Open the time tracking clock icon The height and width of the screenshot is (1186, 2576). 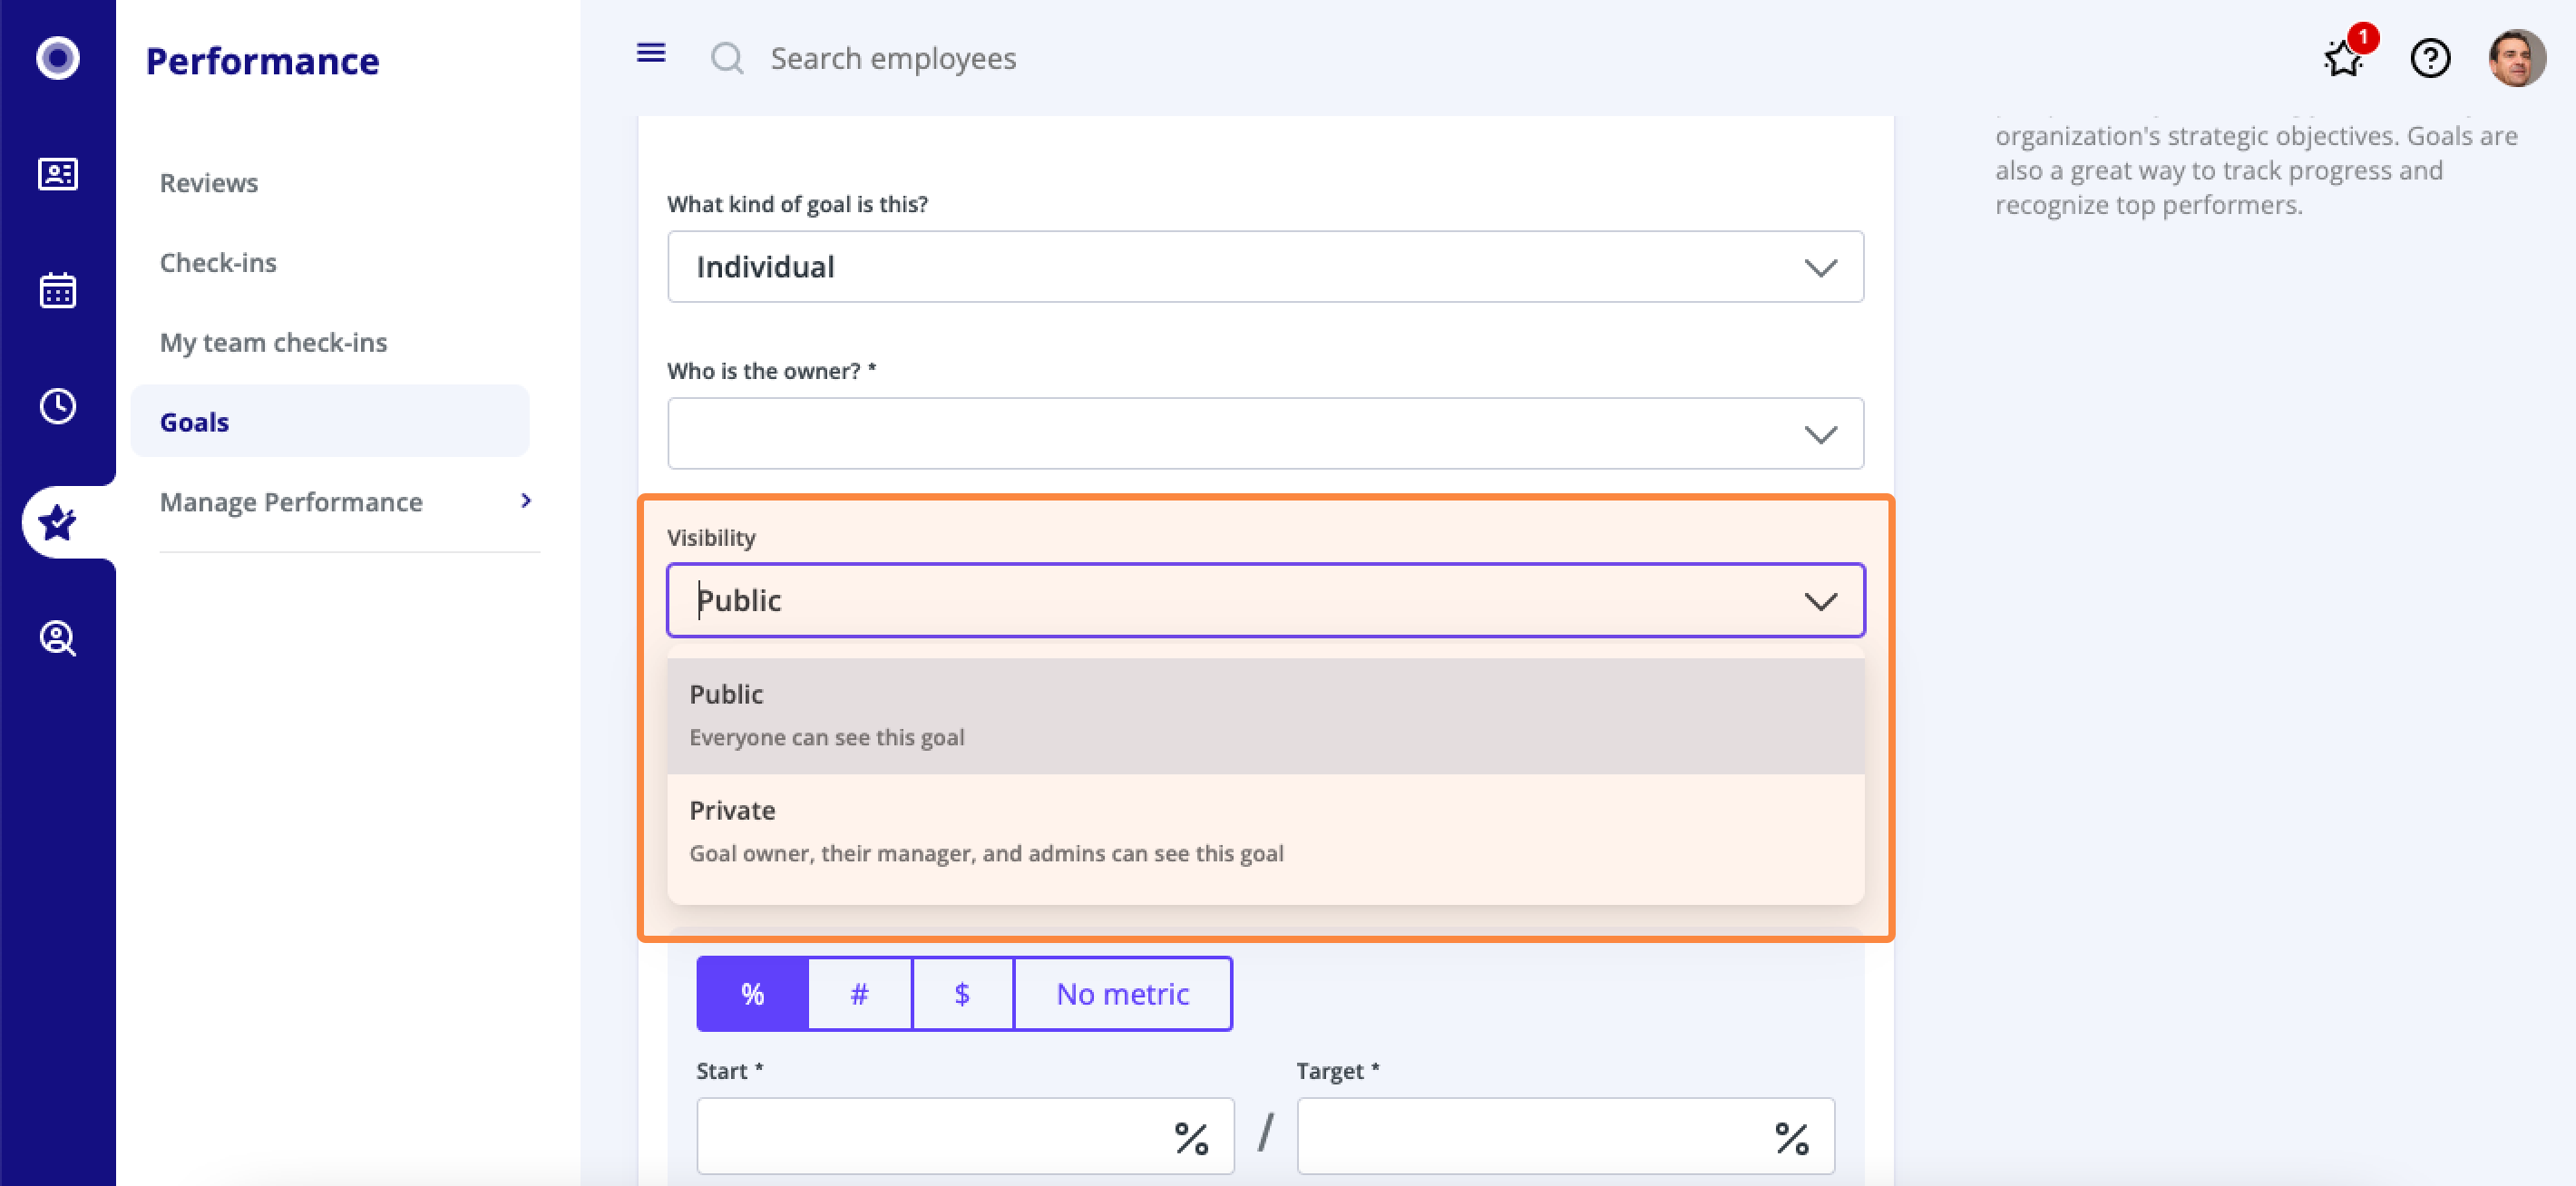pos(57,406)
